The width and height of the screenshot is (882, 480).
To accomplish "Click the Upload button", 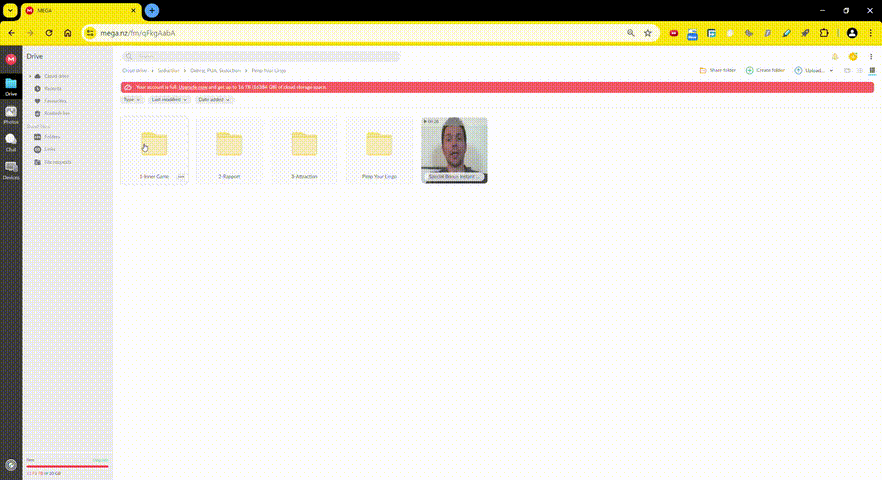I will 809,70.
